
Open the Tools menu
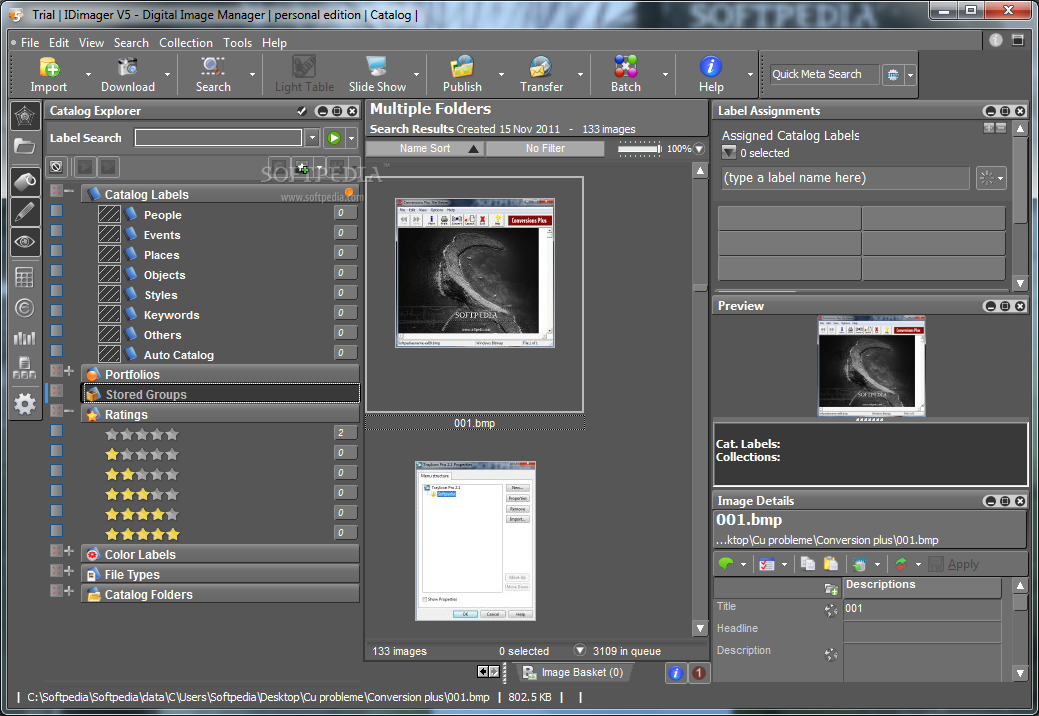pyautogui.click(x=237, y=43)
